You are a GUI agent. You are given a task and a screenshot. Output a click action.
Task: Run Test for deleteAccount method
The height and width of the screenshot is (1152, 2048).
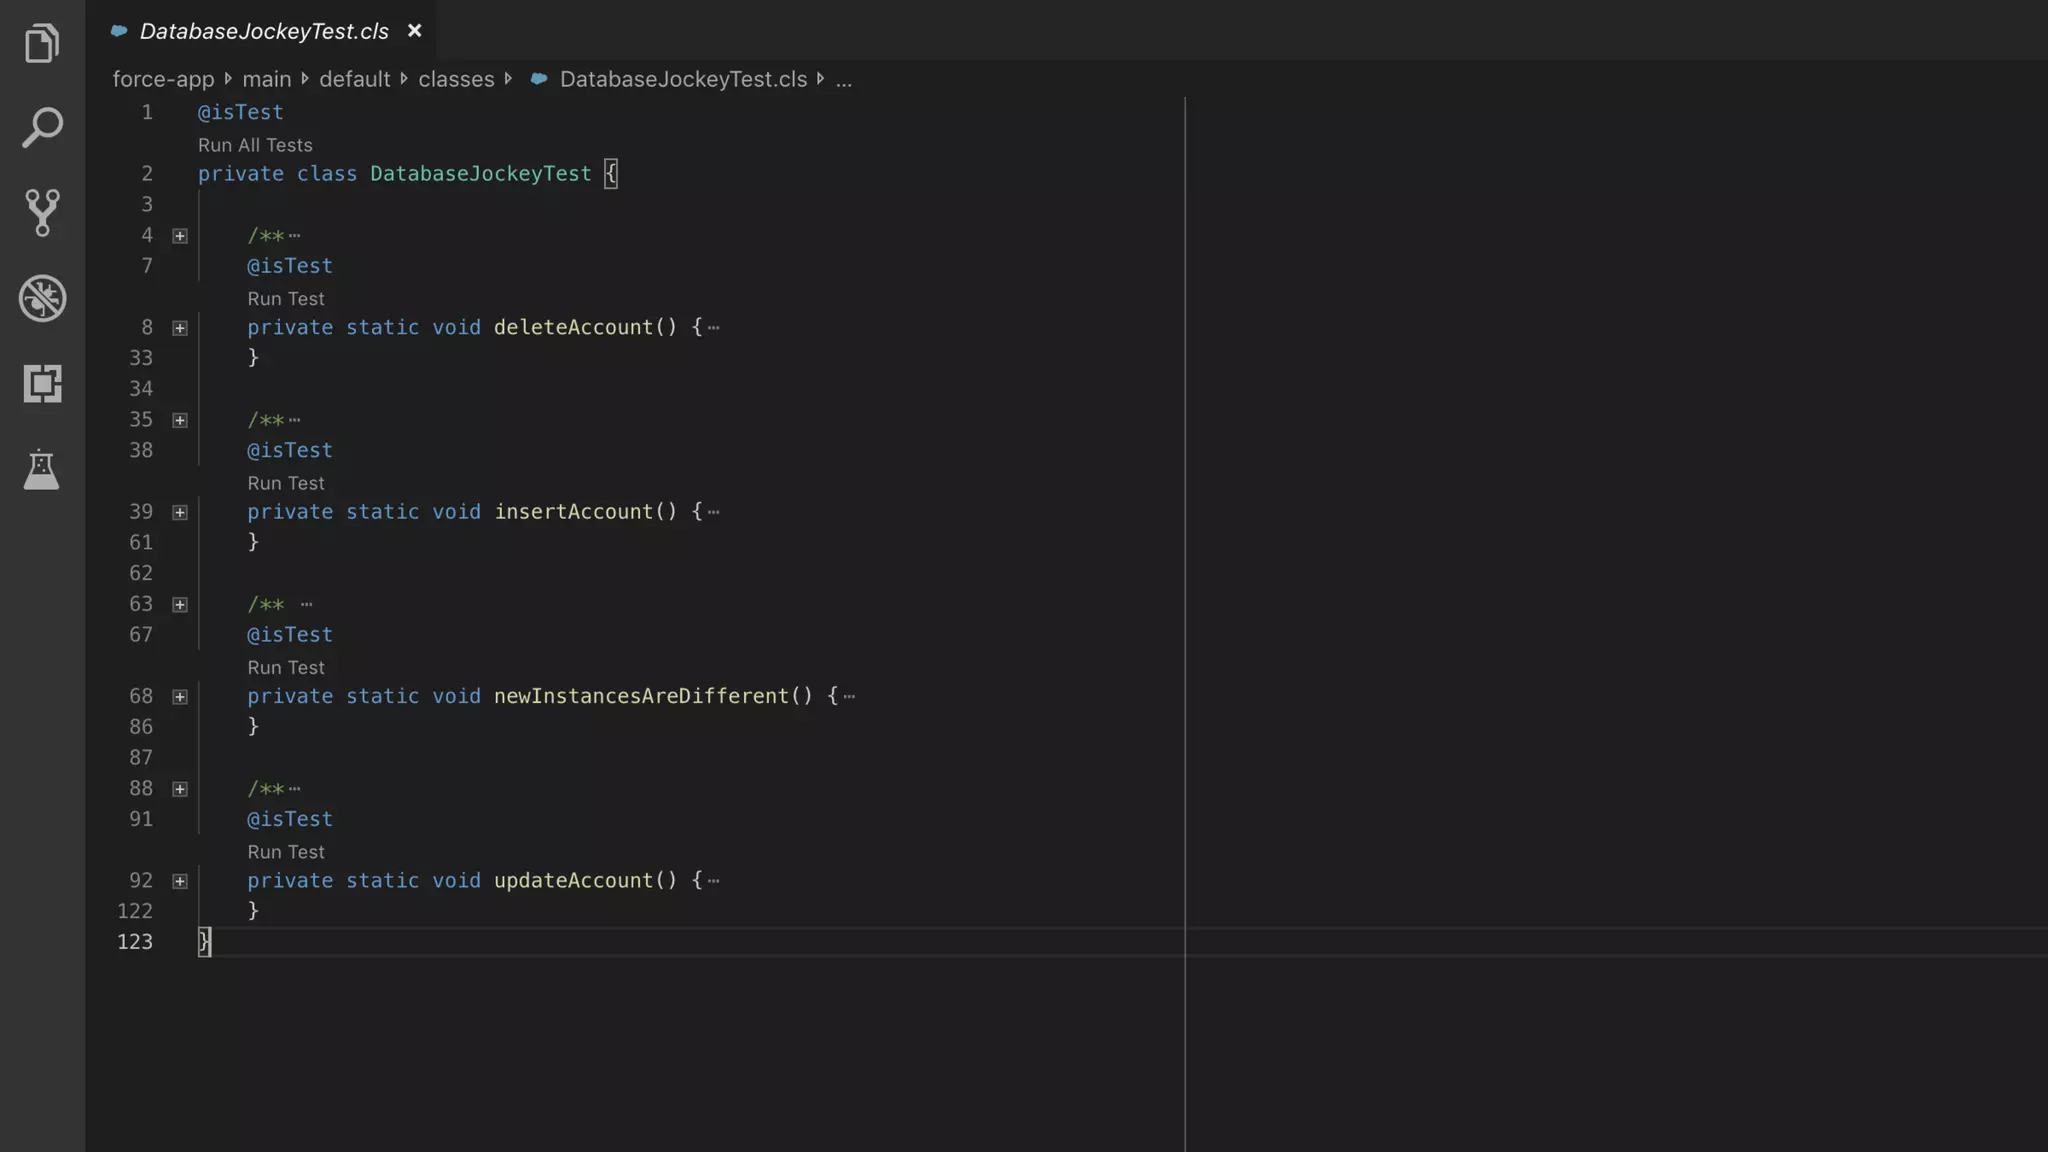click(286, 299)
